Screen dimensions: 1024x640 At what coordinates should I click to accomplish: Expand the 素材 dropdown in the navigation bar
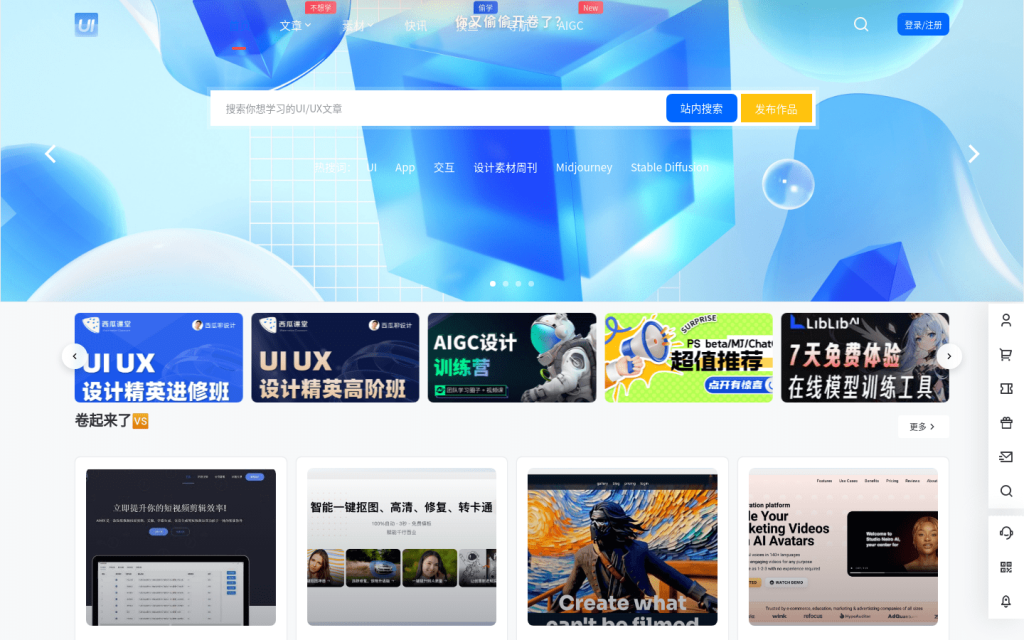(x=357, y=26)
